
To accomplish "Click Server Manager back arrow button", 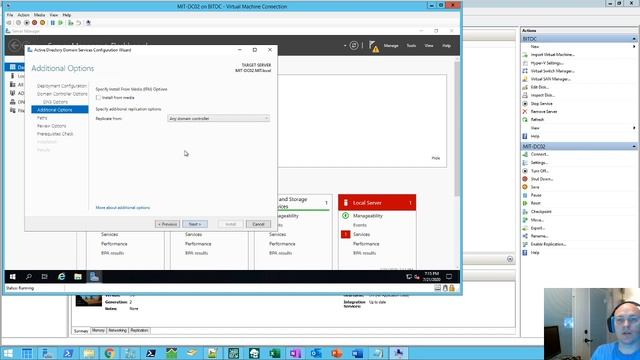I will [15, 45].
